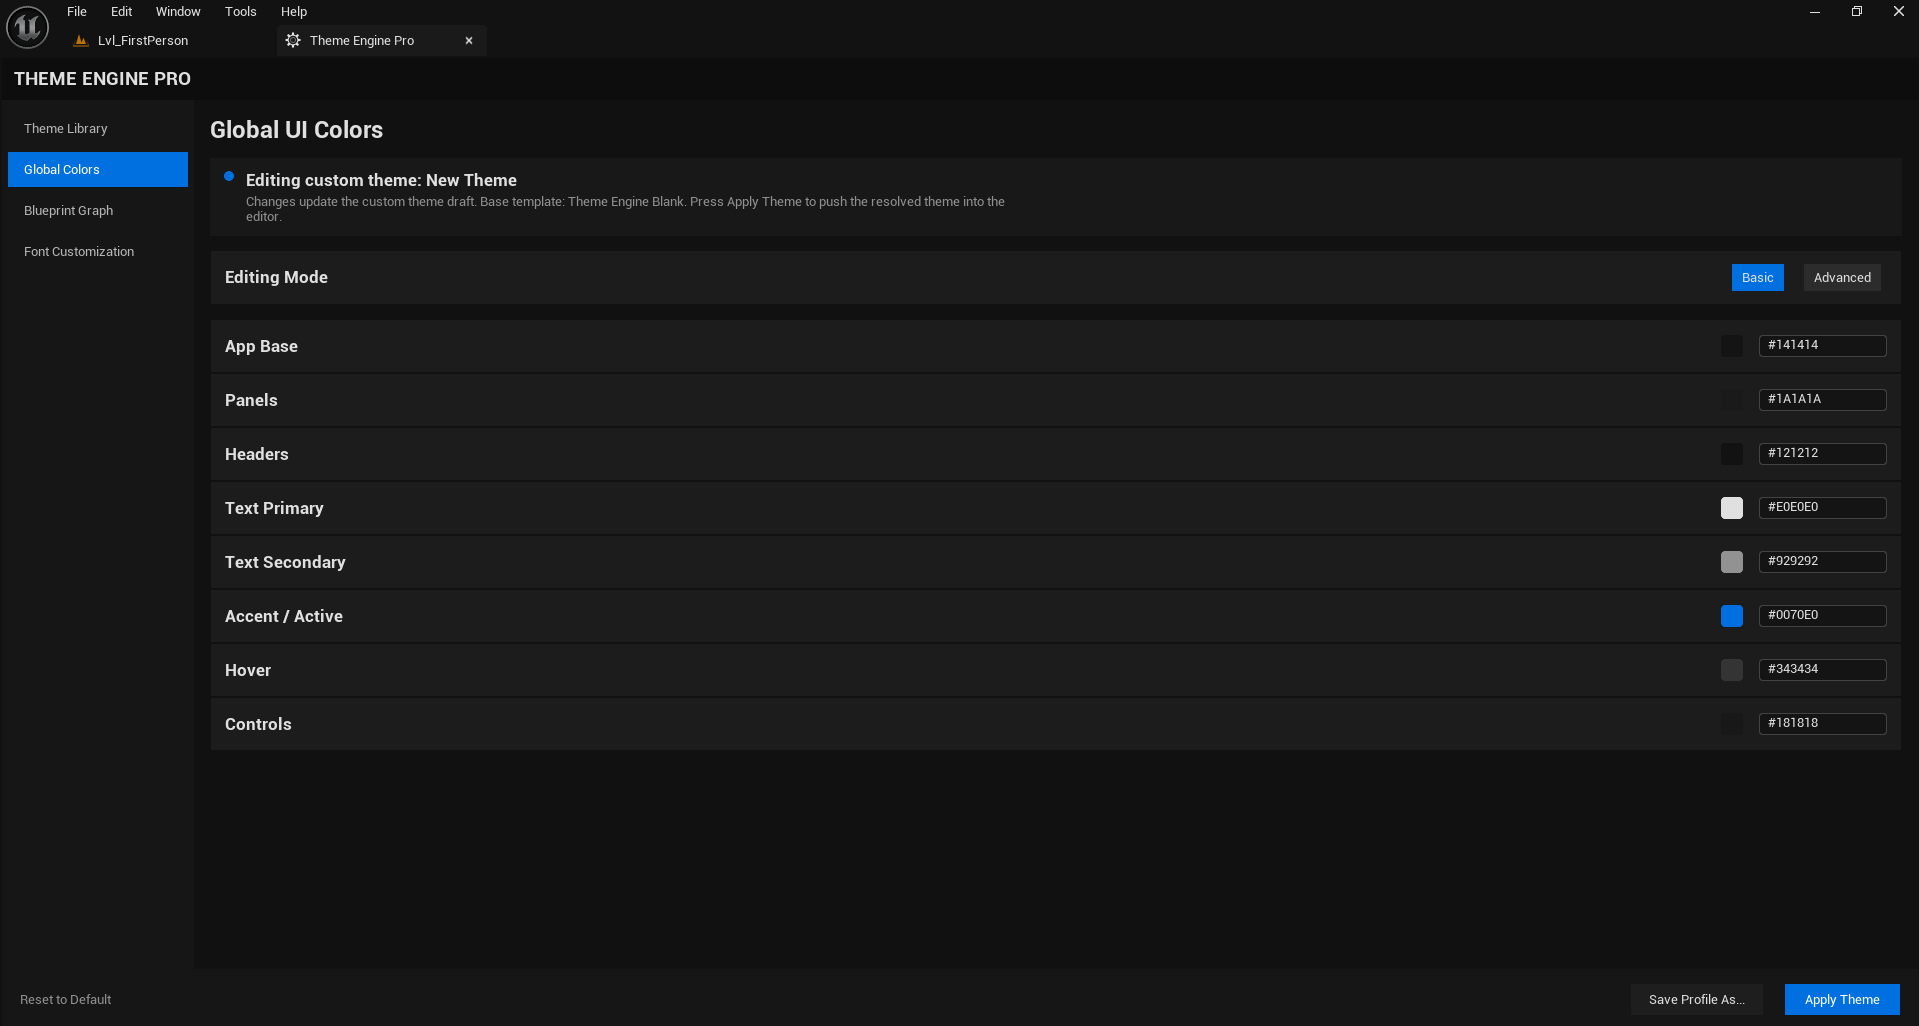Restore down the editor window
1919x1026 pixels.
[1857, 12]
